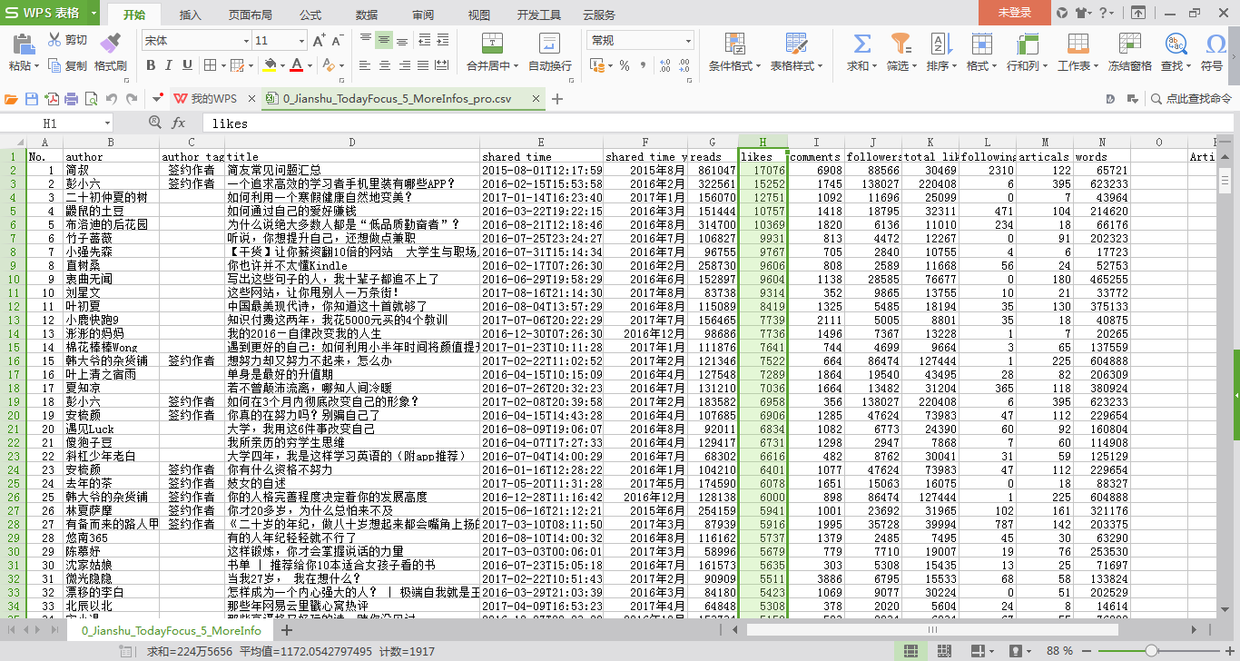
Task: Click the 未登录 login button
Action: (x=1014, y=12)
